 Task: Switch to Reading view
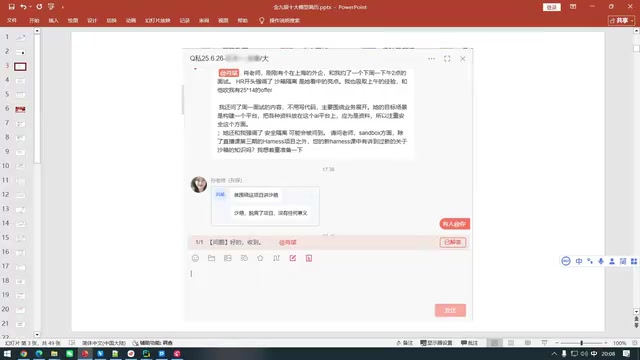click(x=528, y=343)
